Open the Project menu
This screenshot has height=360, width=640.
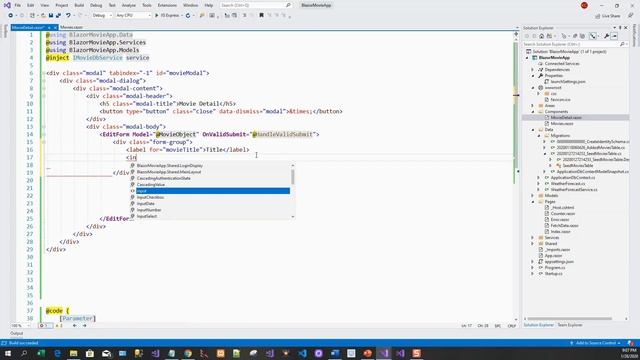pos(62,5)
